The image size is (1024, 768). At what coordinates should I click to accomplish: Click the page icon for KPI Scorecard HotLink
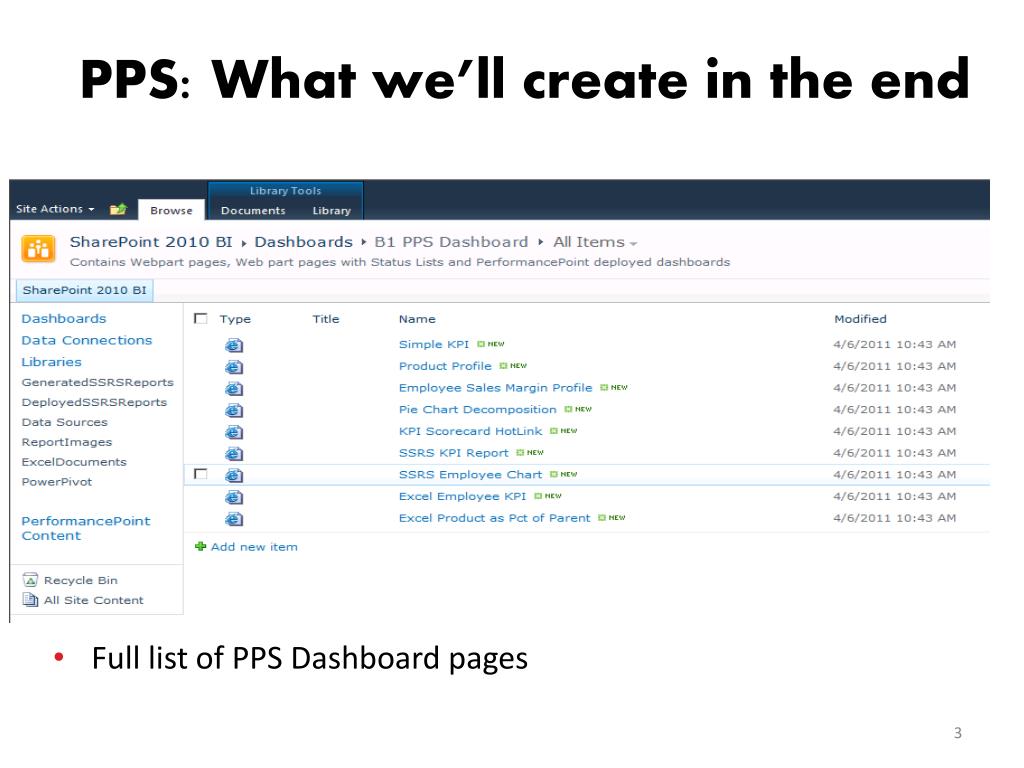(x=234, y=432)
